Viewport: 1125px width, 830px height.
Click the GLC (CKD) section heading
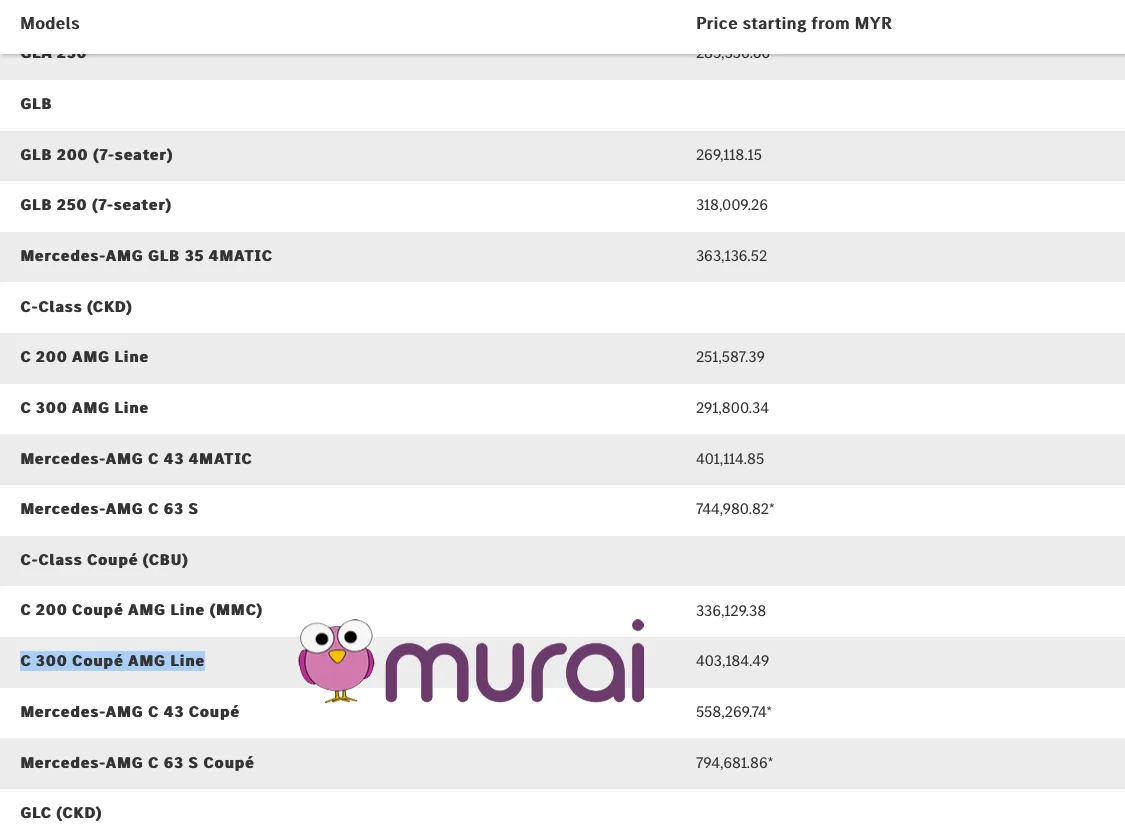tap(61, 813)
